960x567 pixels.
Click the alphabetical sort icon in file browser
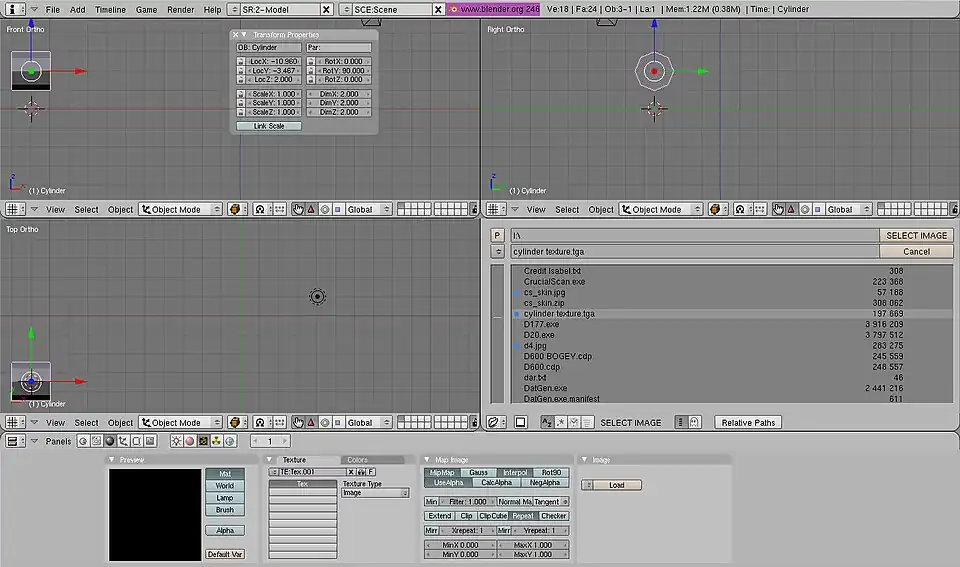coord(547,423)
